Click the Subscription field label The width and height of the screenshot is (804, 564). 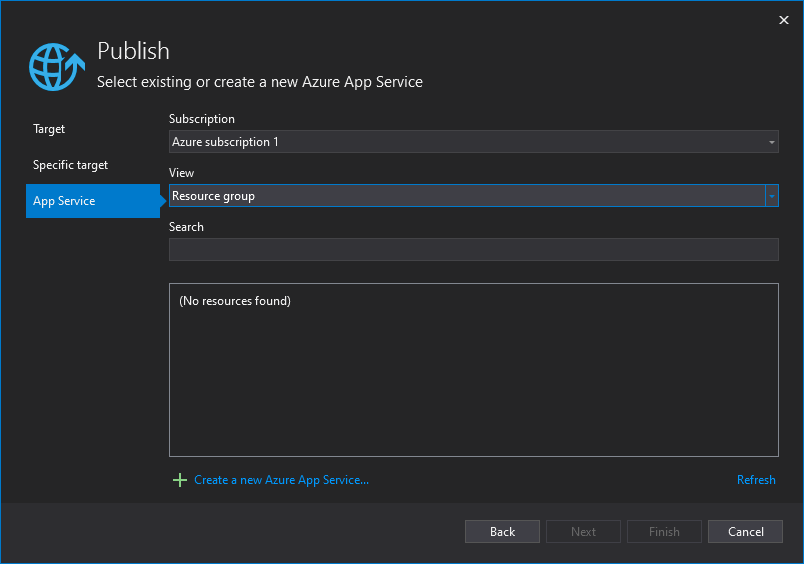(x=202, y=119)
